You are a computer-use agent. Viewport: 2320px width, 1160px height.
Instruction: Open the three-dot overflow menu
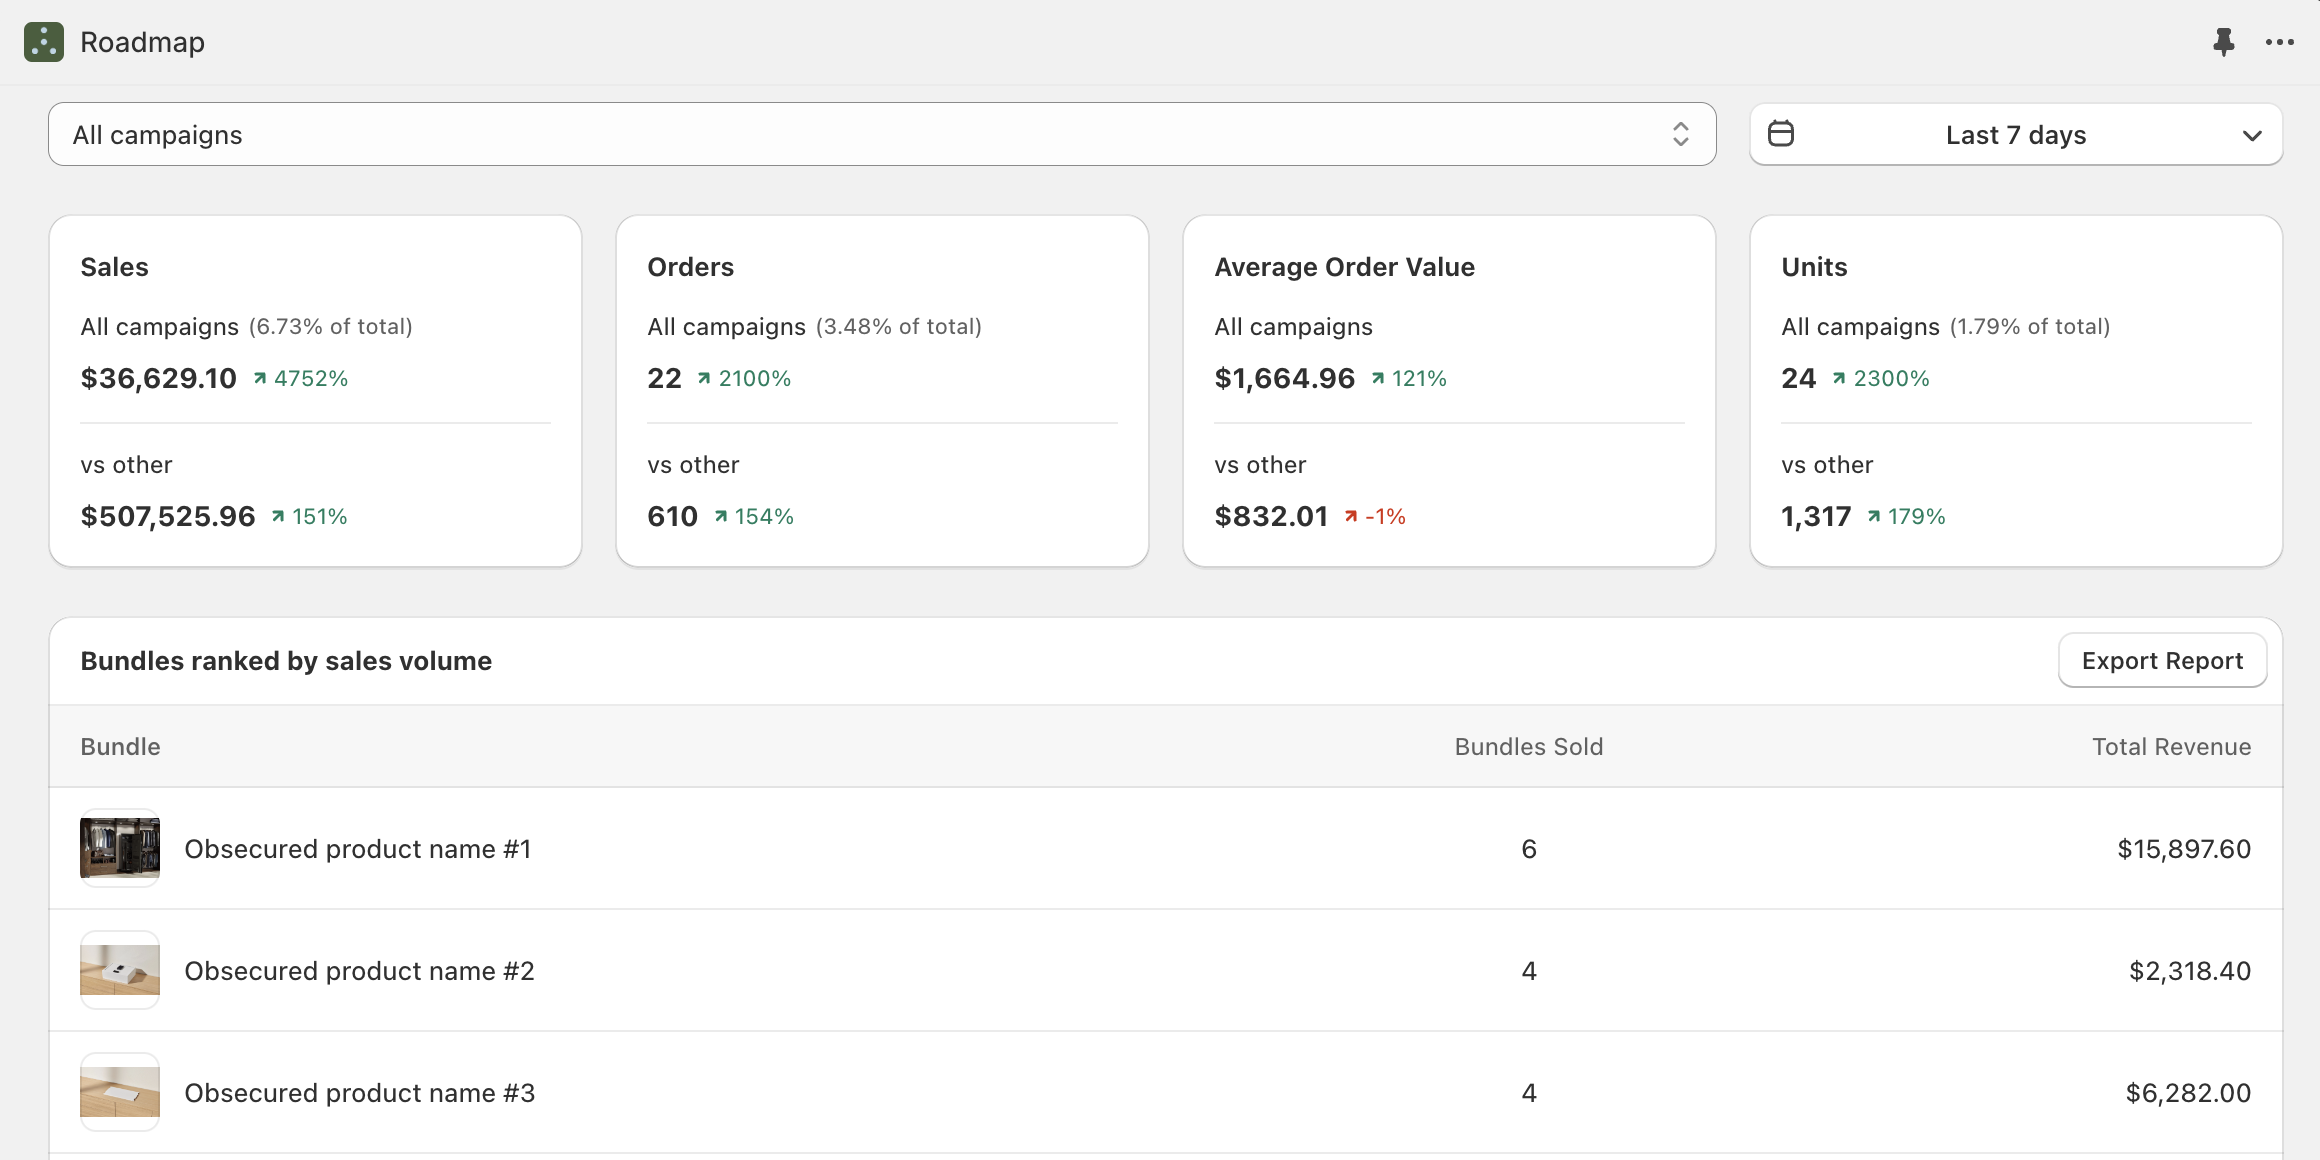point(2279,42)
